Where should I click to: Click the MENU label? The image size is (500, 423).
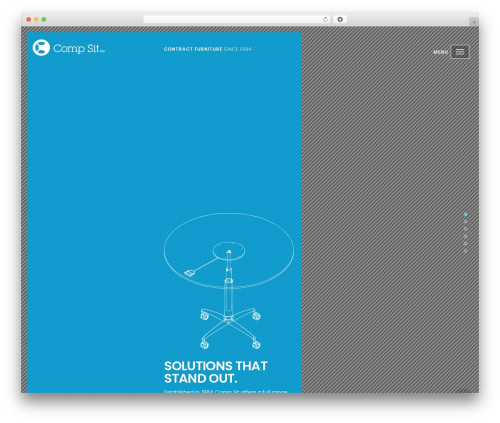[440, 52]
